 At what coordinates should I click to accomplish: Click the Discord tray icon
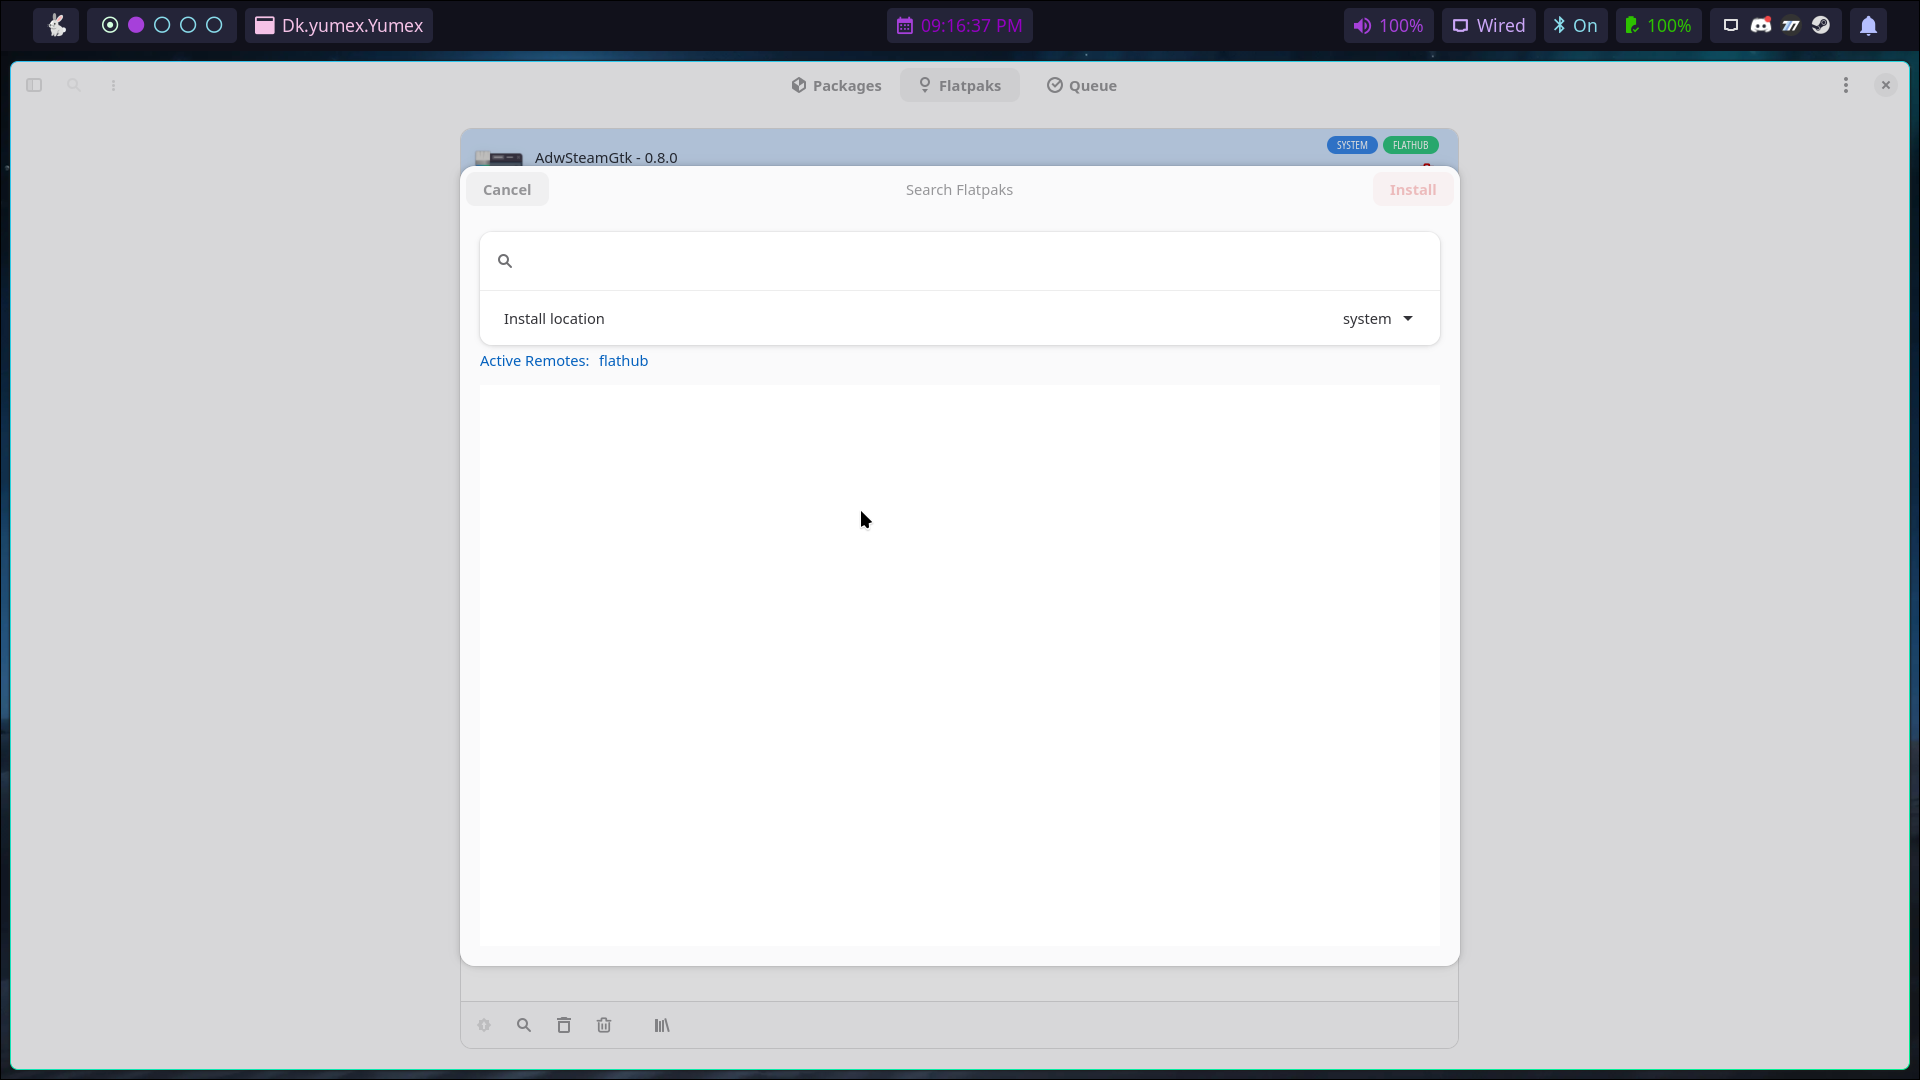coord(1761,26)
